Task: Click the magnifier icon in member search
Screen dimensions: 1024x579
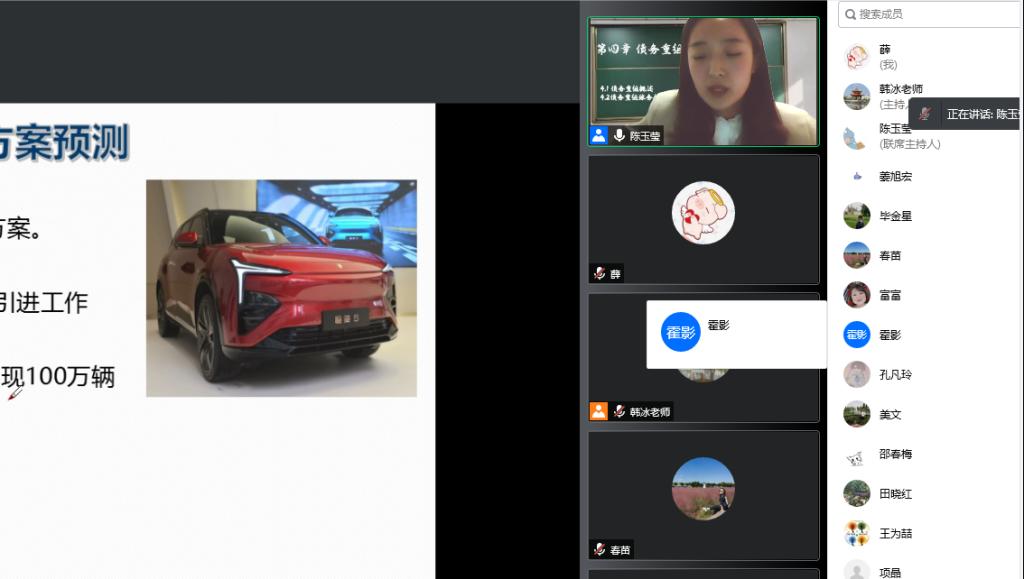Action: (850, 14)
